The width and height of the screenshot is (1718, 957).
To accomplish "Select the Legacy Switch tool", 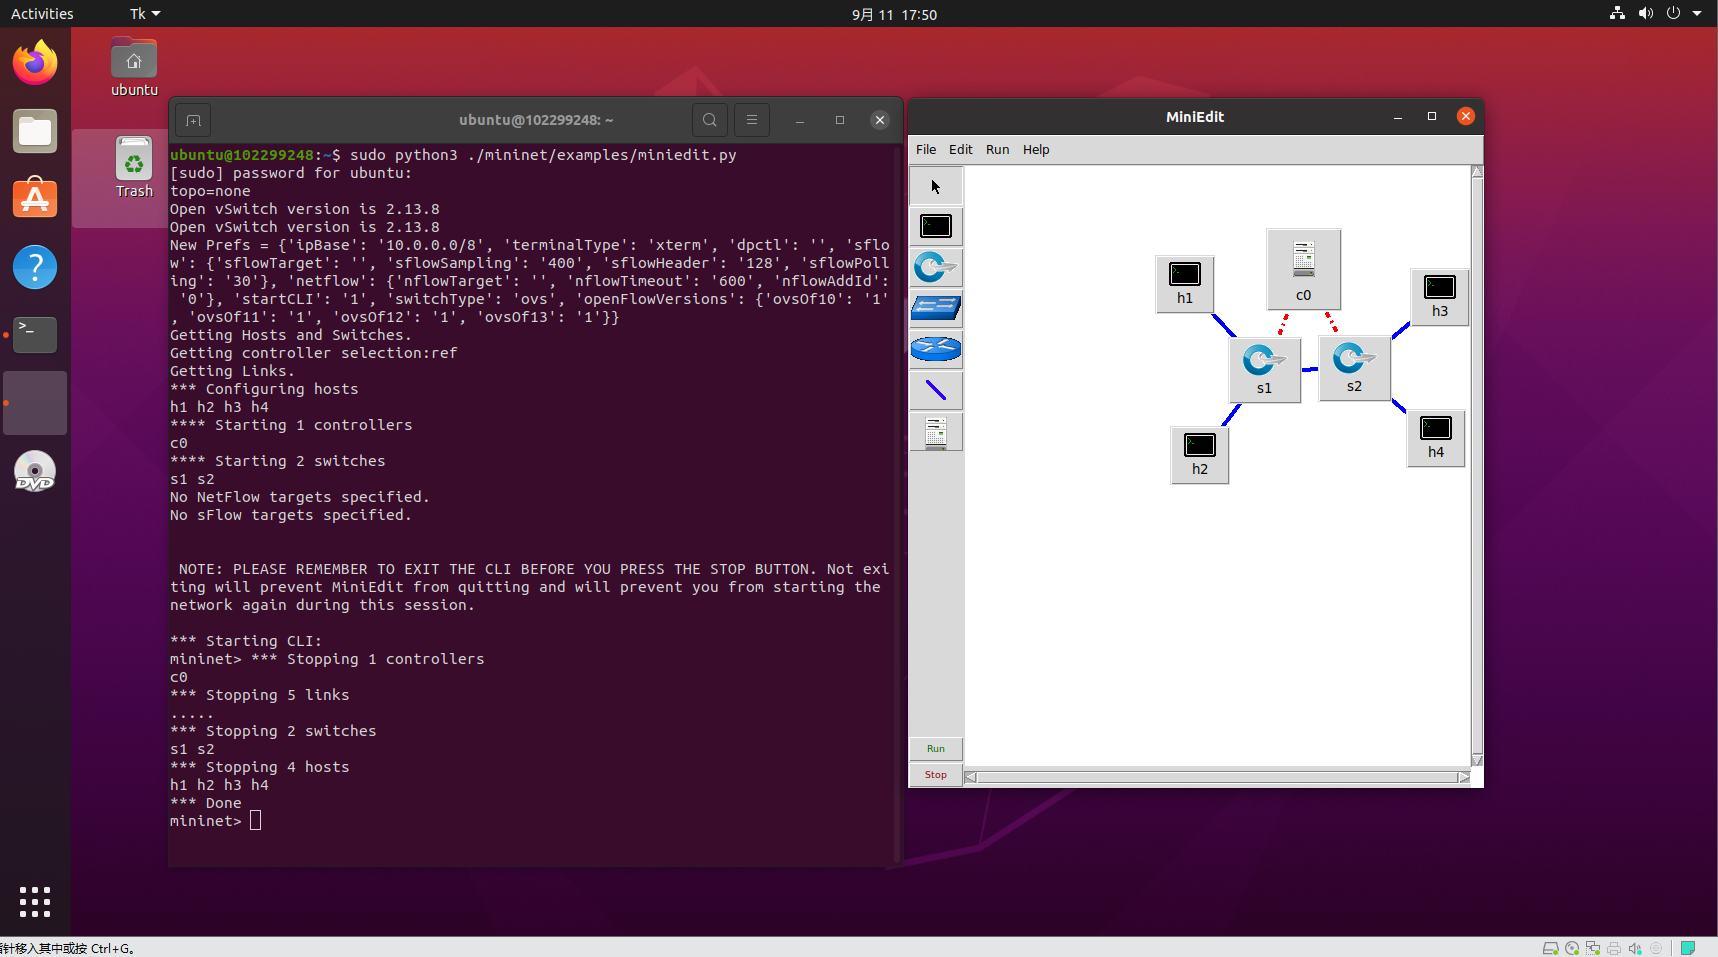I will coord(936,308).
